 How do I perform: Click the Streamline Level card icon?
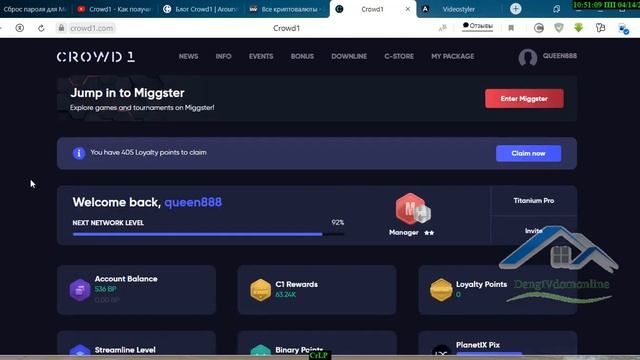pos(80,350)
